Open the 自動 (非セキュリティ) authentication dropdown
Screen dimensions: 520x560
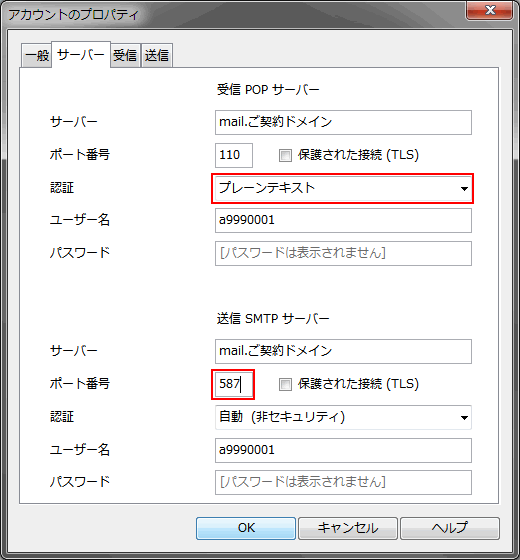click(343, 418)
